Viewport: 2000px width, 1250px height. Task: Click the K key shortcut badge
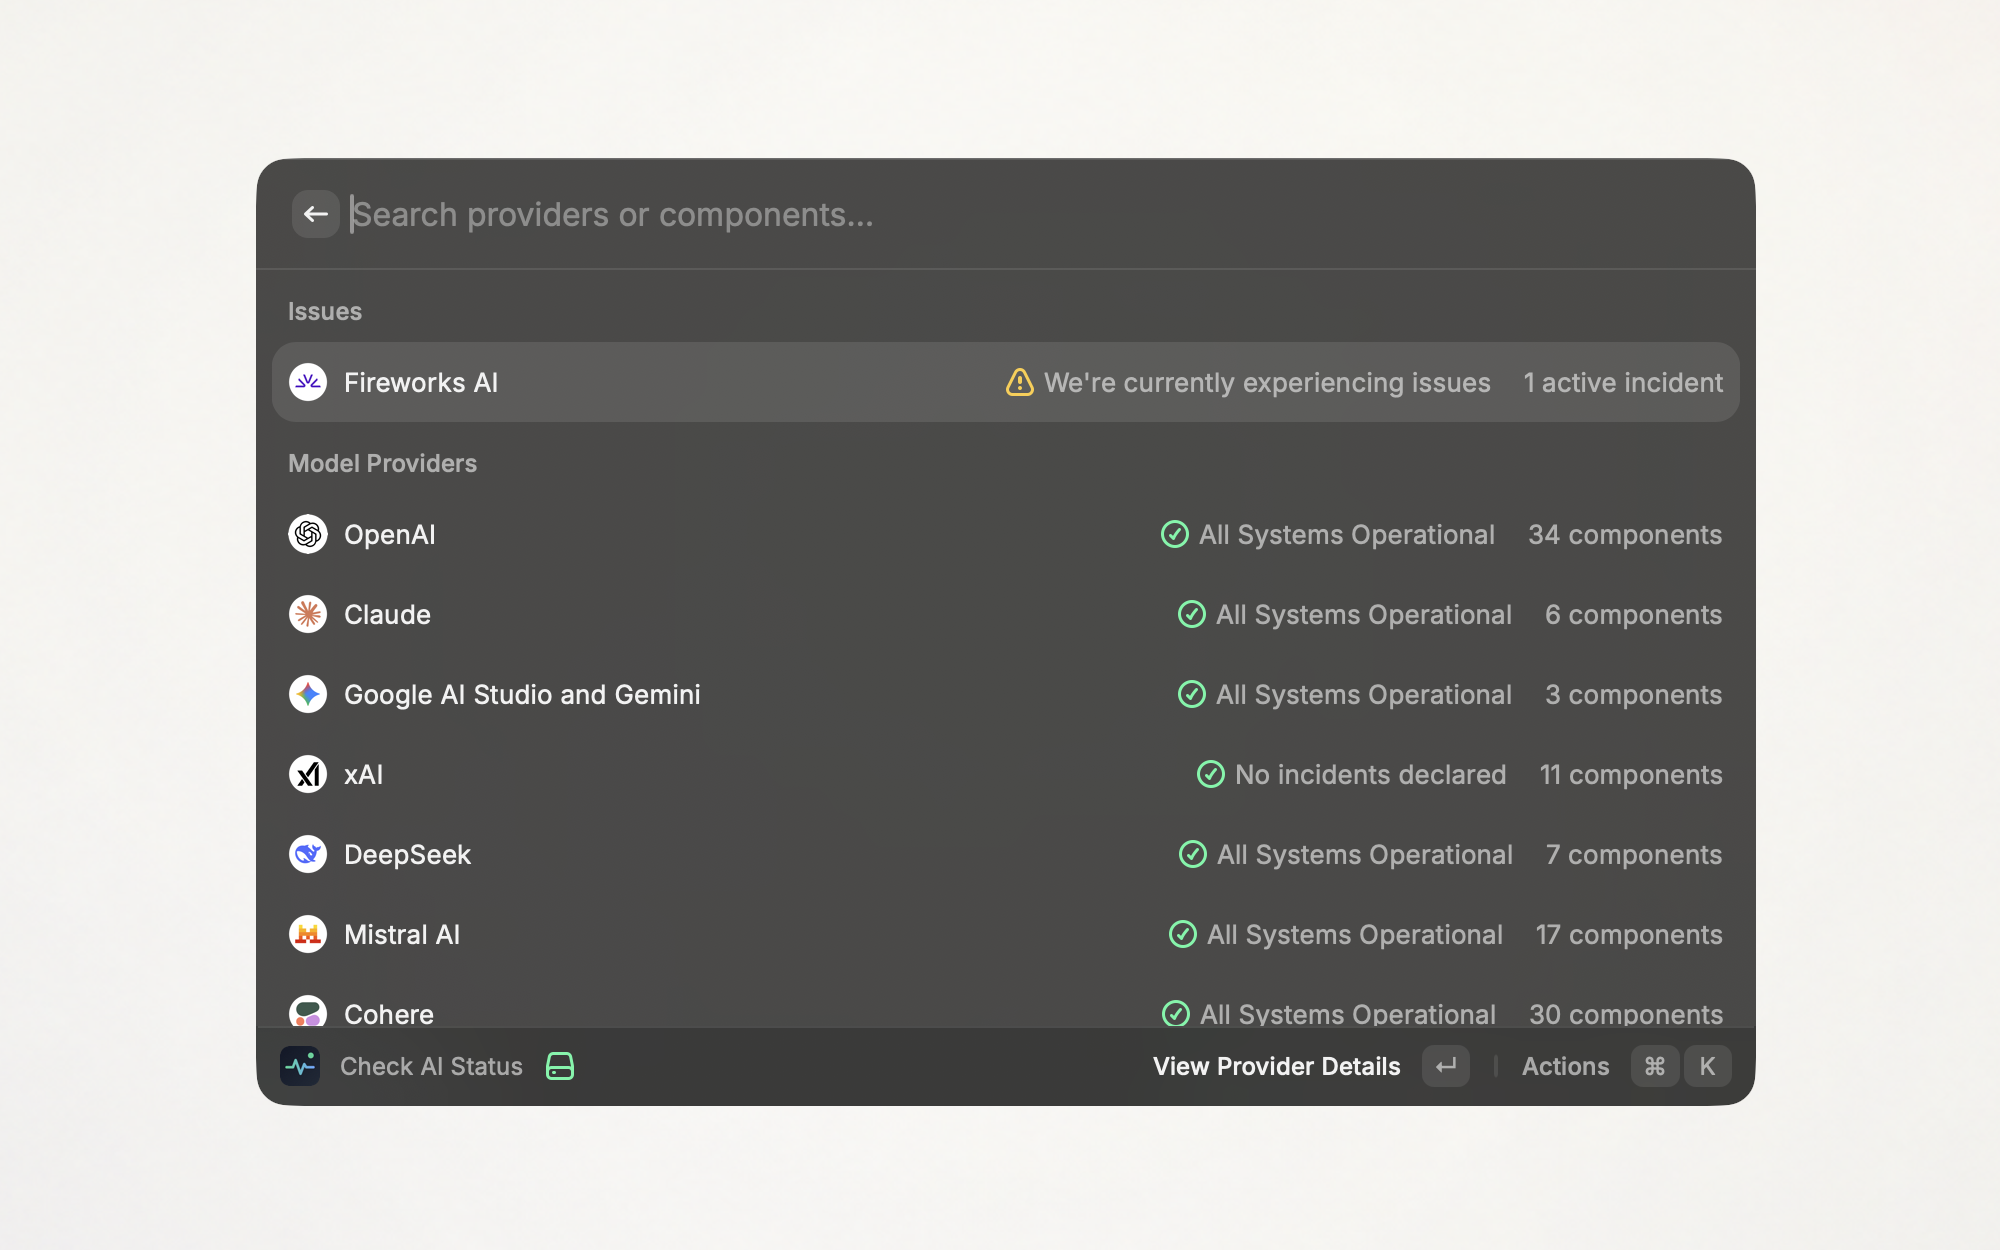tap(1708, 1066)
